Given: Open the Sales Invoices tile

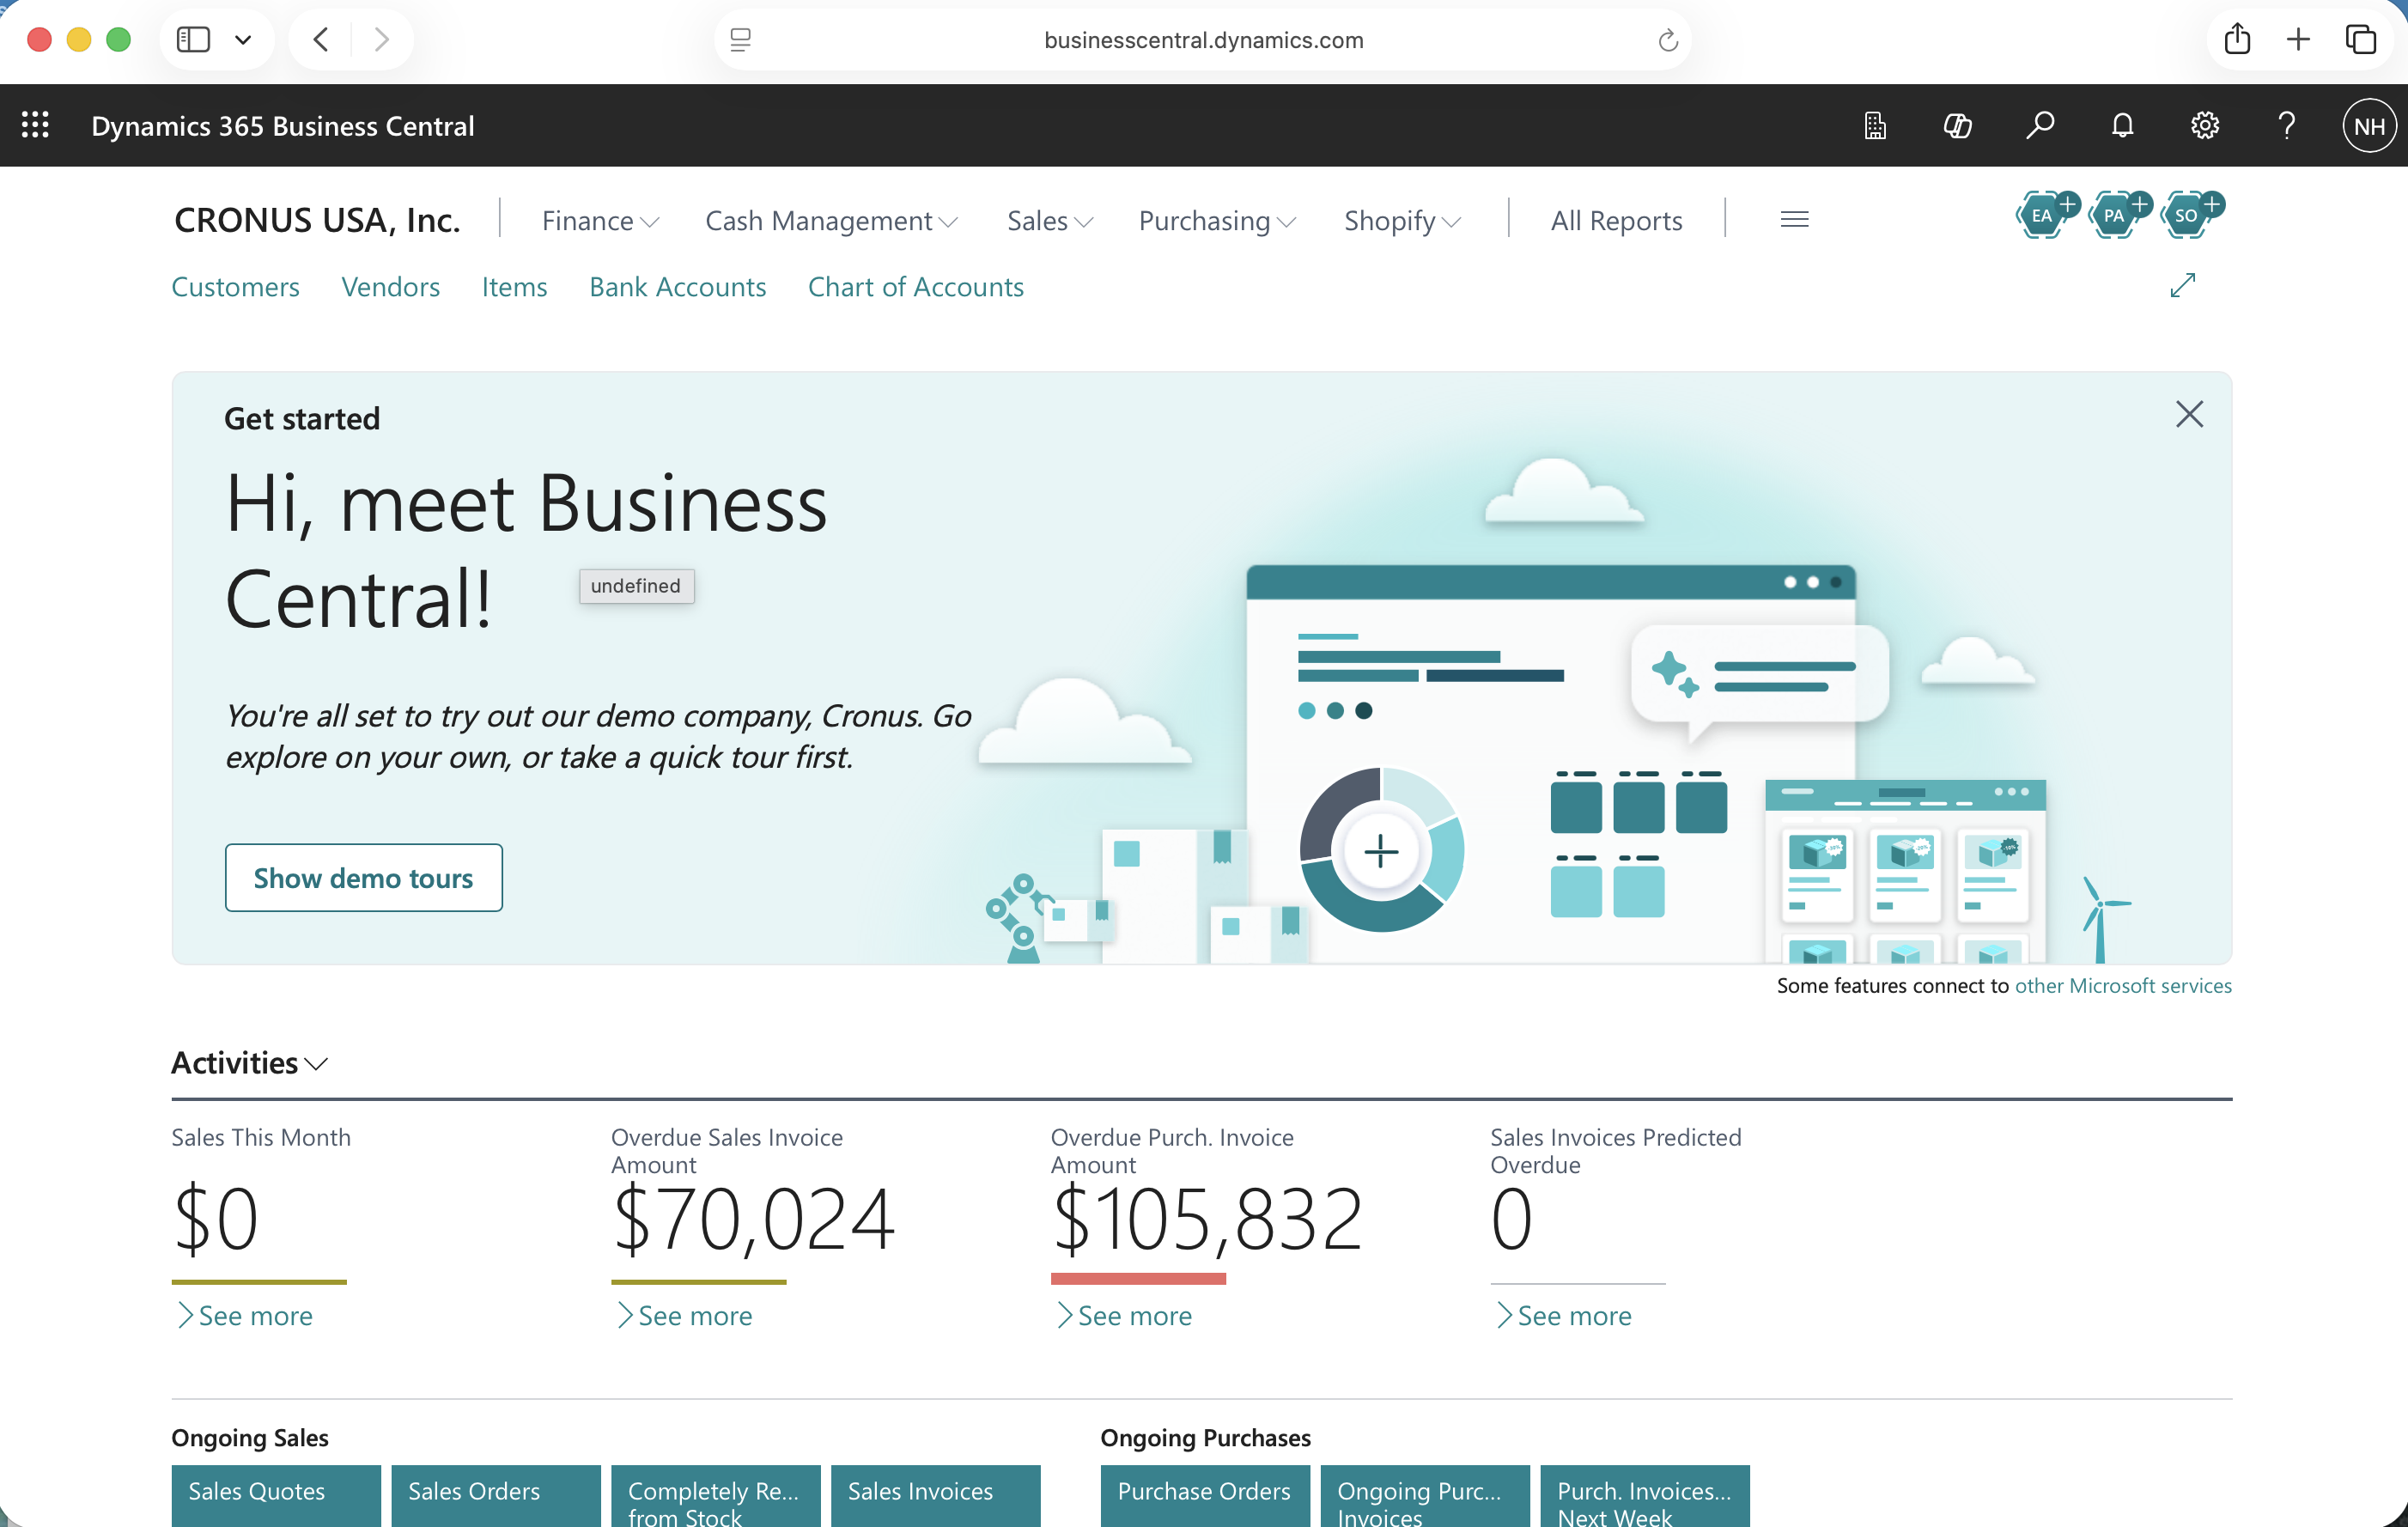Looking at the screenshot, I should [x=936, y=1496].
